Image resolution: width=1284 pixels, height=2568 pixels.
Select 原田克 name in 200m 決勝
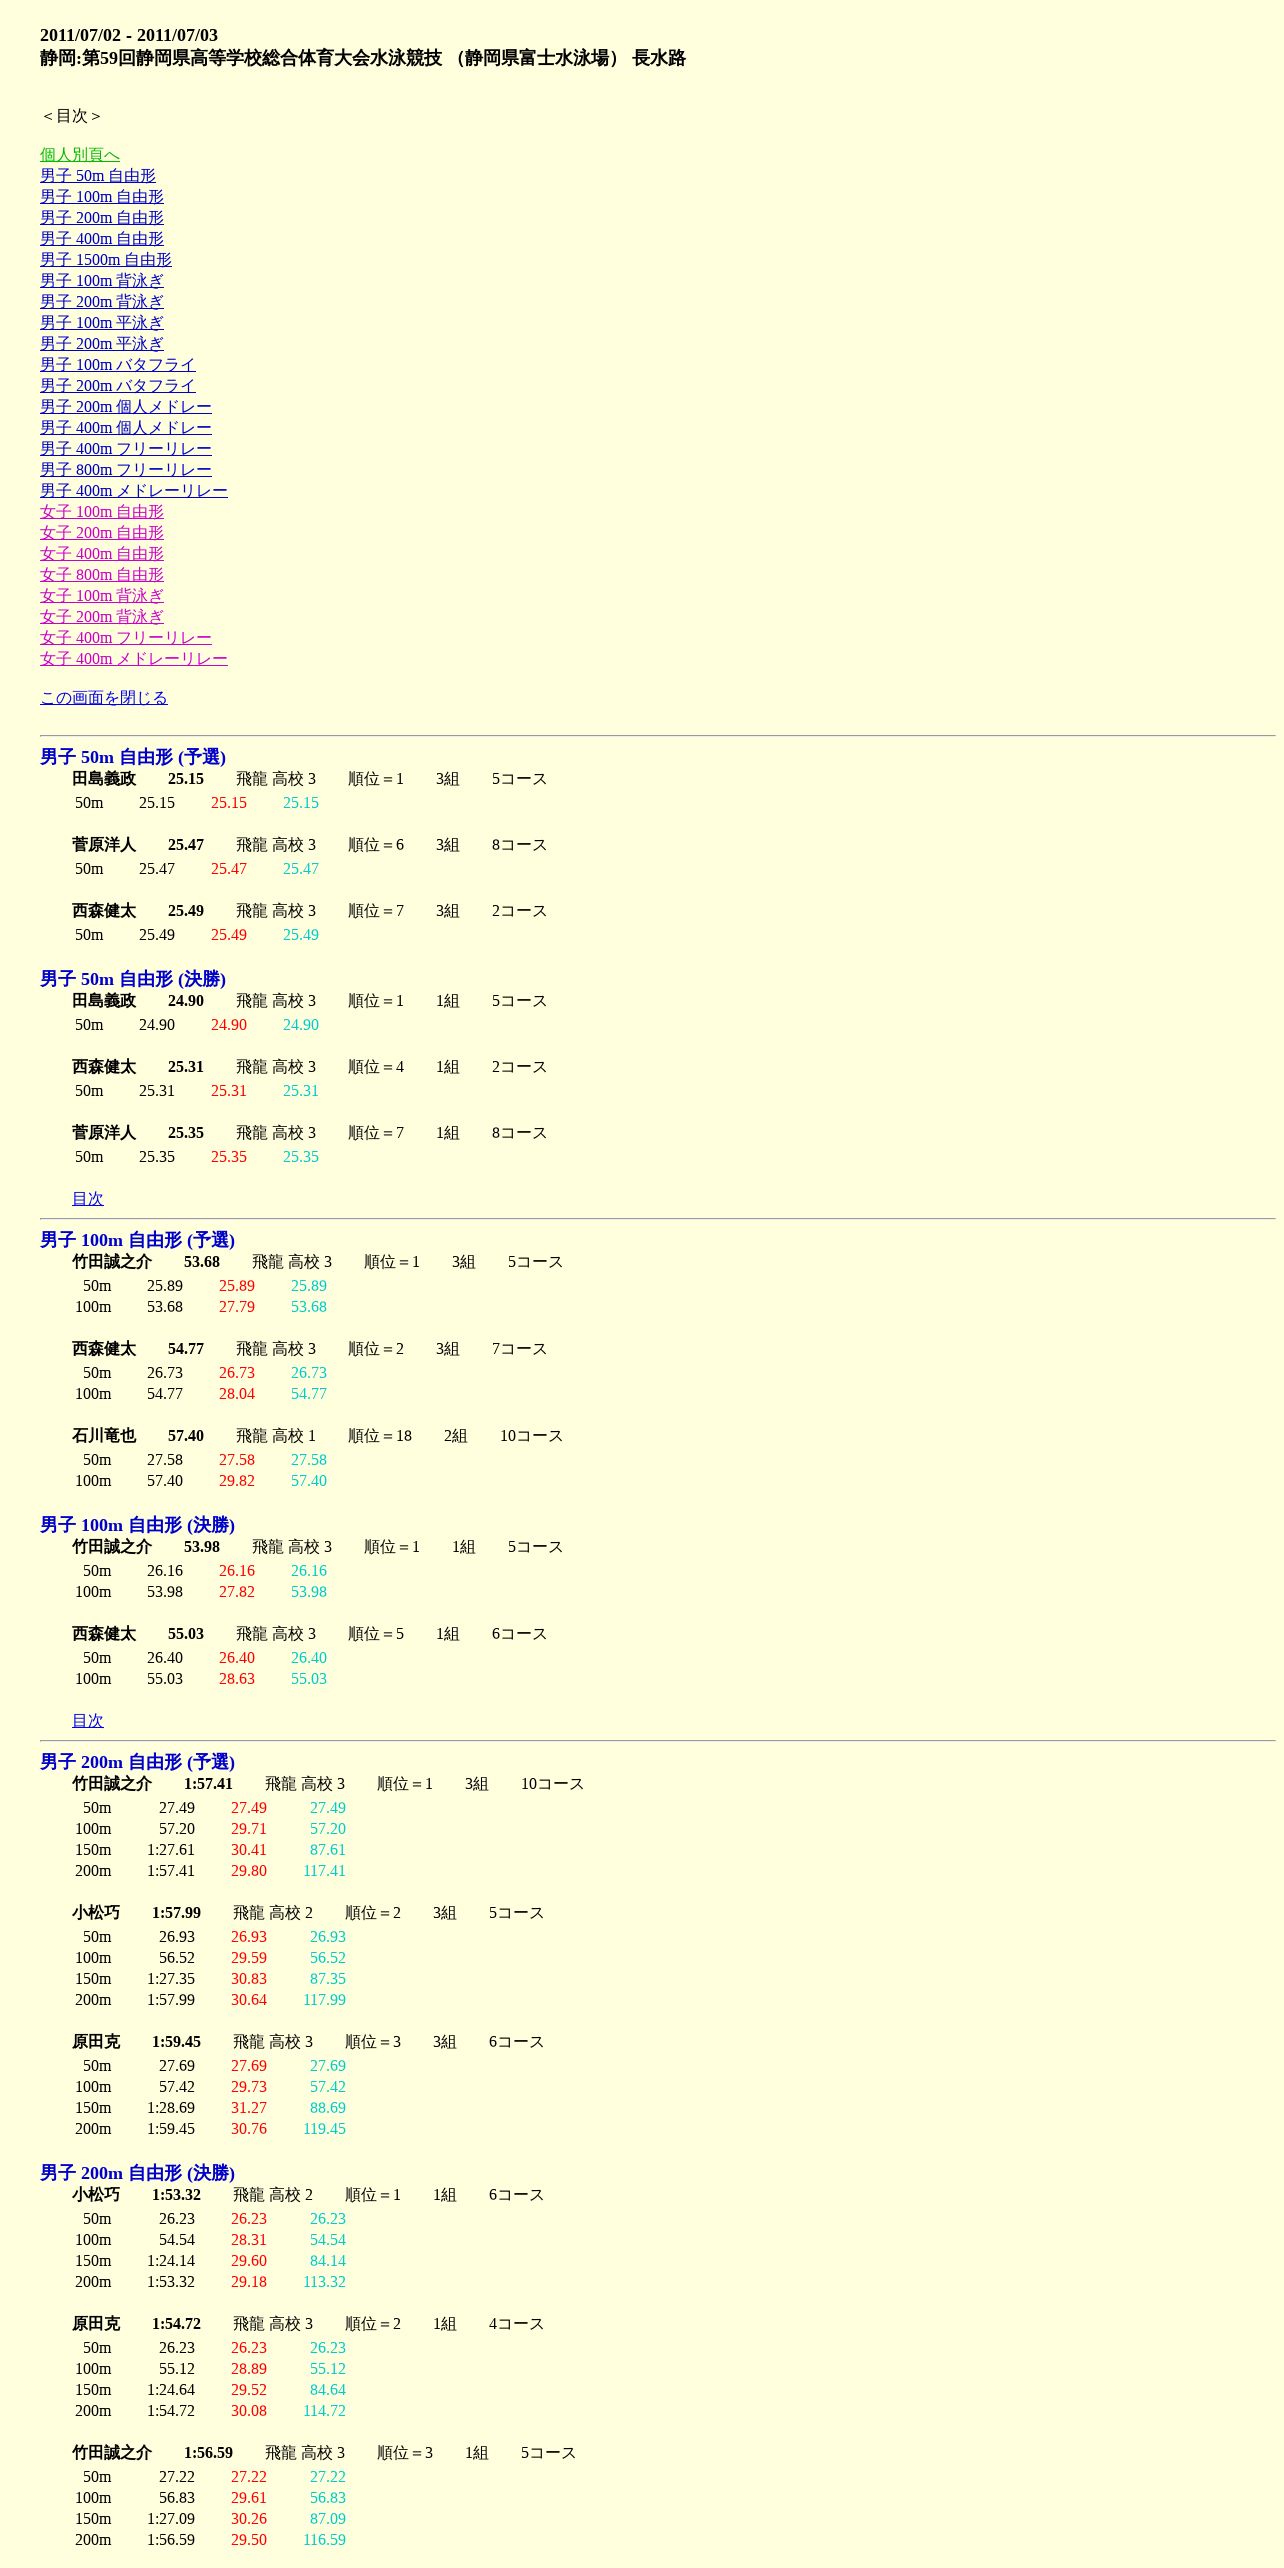[x=96, y=2324]
